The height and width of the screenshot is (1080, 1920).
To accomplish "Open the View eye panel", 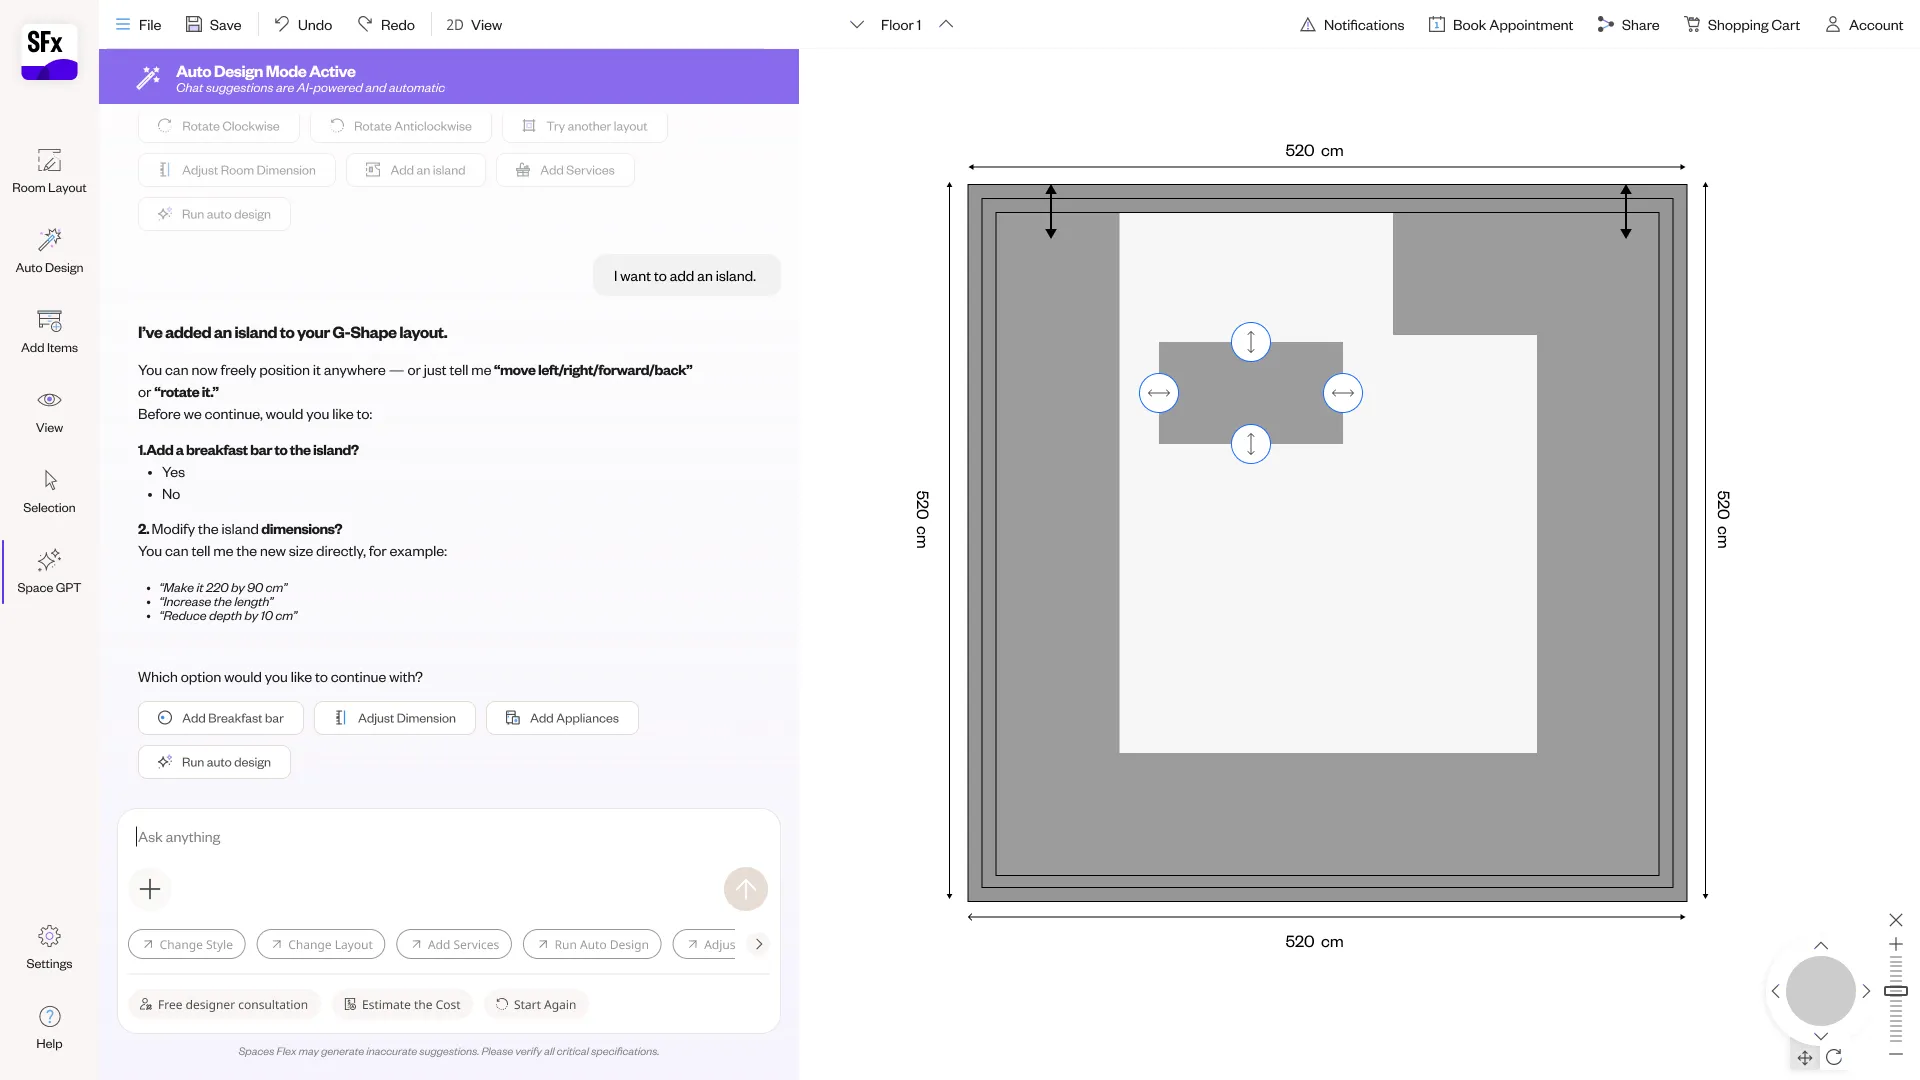I will [49, 411].
